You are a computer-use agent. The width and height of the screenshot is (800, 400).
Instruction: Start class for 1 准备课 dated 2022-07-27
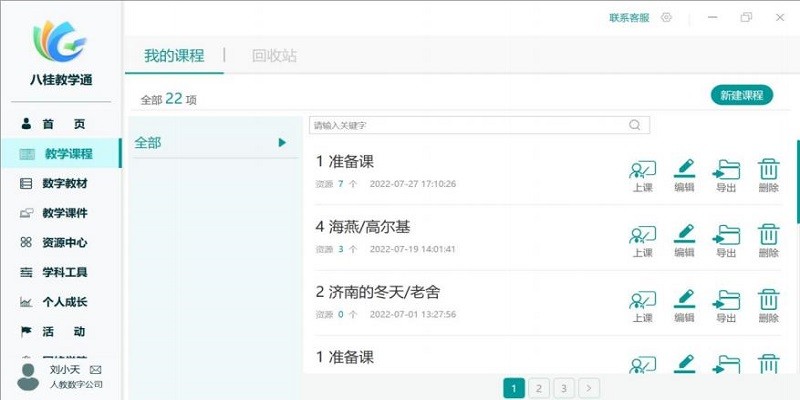click(642, 176)
